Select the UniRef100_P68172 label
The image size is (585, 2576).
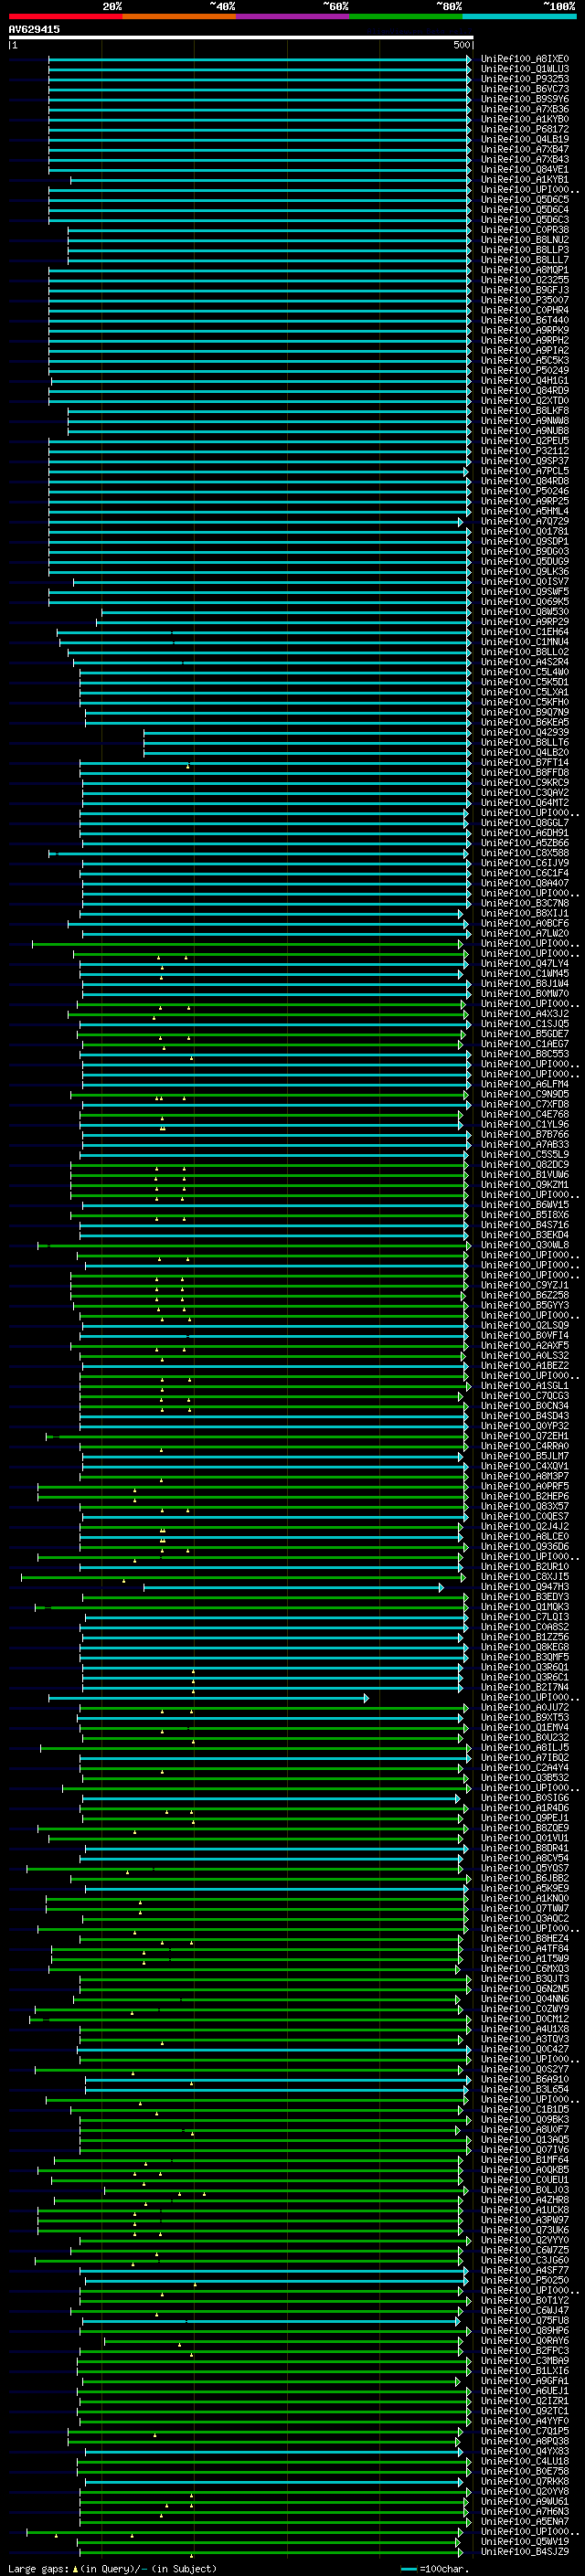525,129
